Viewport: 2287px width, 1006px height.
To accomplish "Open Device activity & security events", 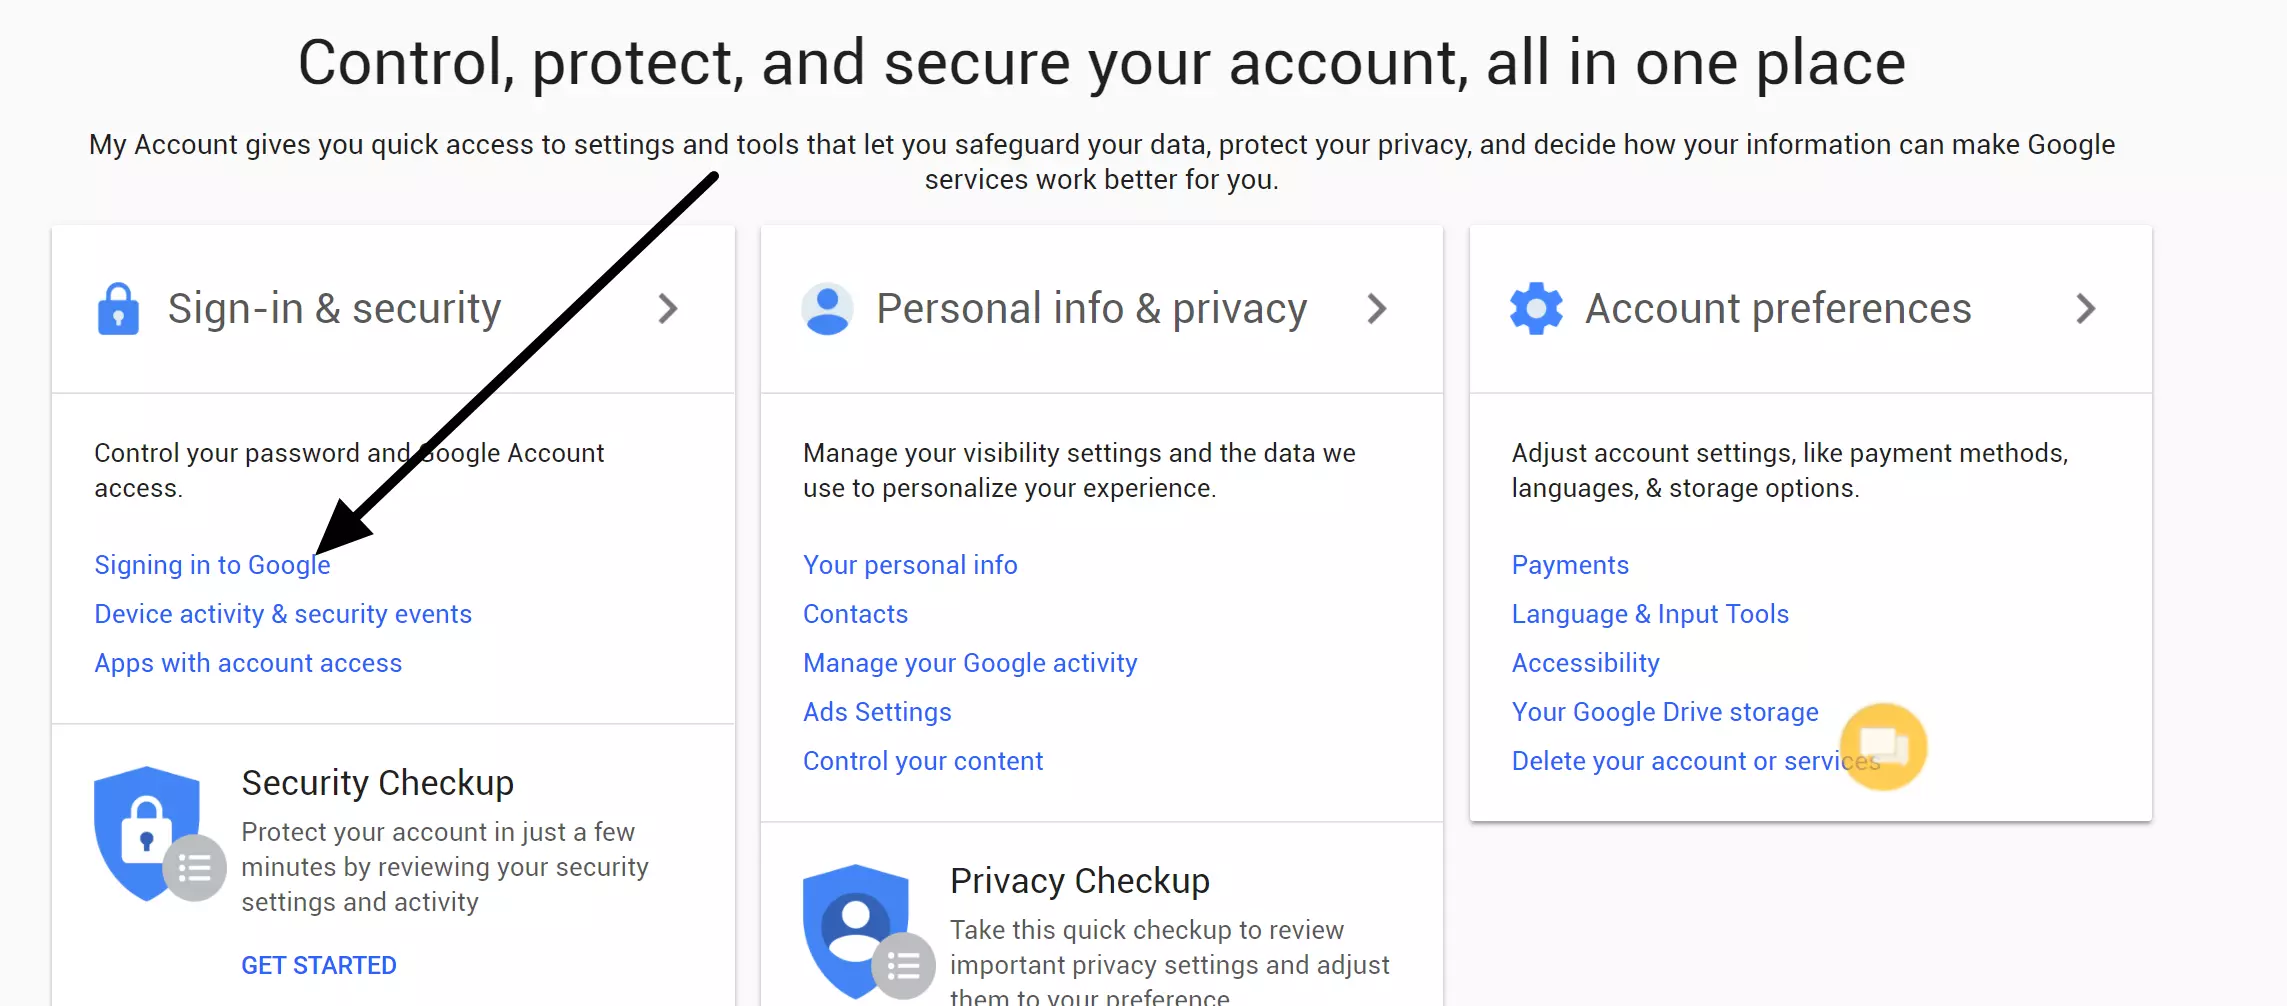I will 283,614.
